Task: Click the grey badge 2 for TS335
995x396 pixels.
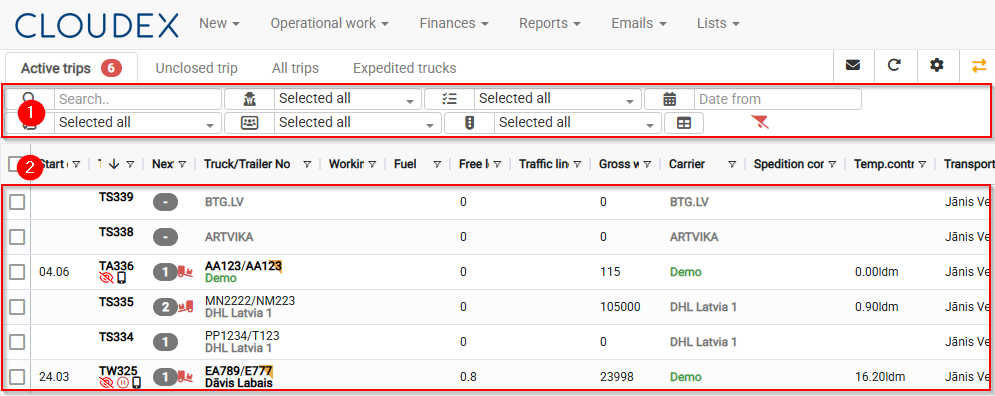Action: [166, 307]
